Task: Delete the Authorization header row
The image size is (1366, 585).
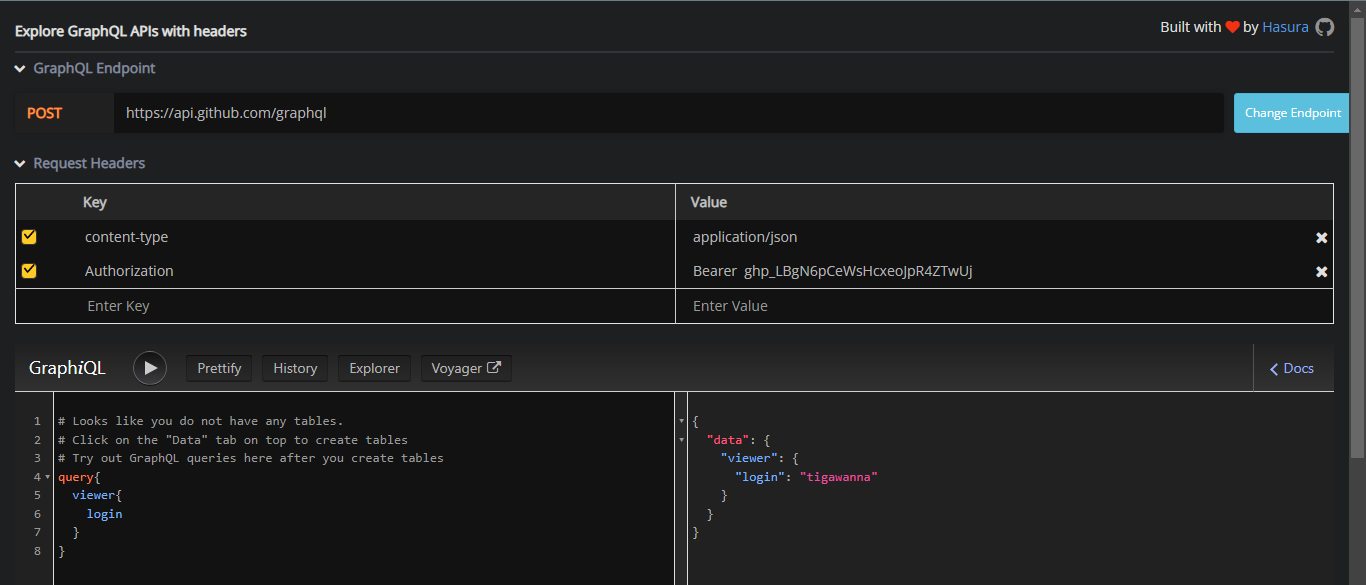Action: 1321,272
